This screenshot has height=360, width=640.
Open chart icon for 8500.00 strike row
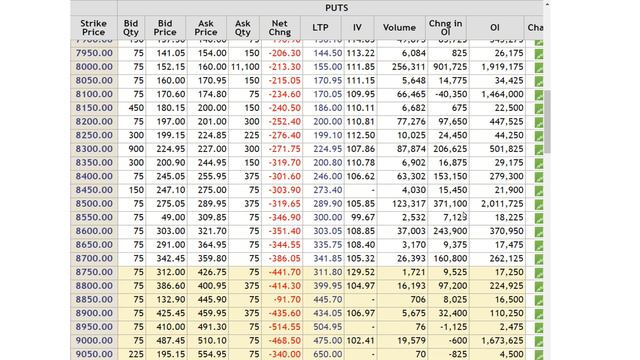click(539, 204)
